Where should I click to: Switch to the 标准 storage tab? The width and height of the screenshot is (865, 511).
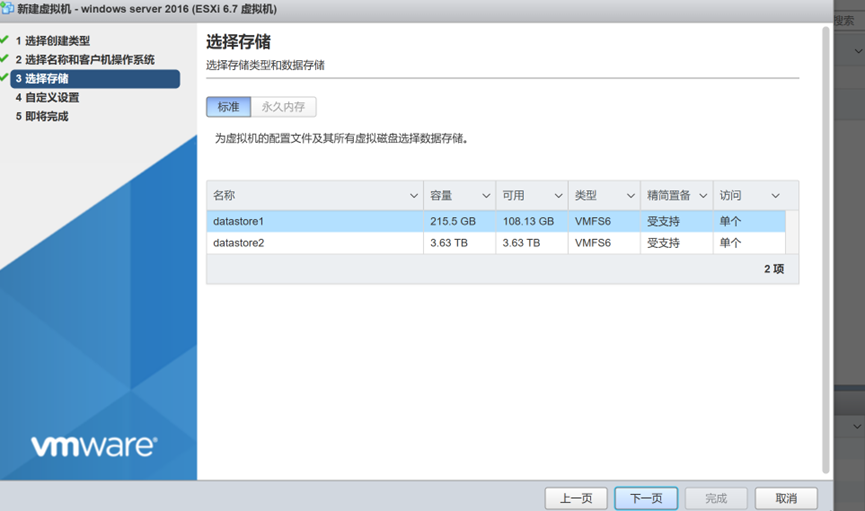point(228,107)
